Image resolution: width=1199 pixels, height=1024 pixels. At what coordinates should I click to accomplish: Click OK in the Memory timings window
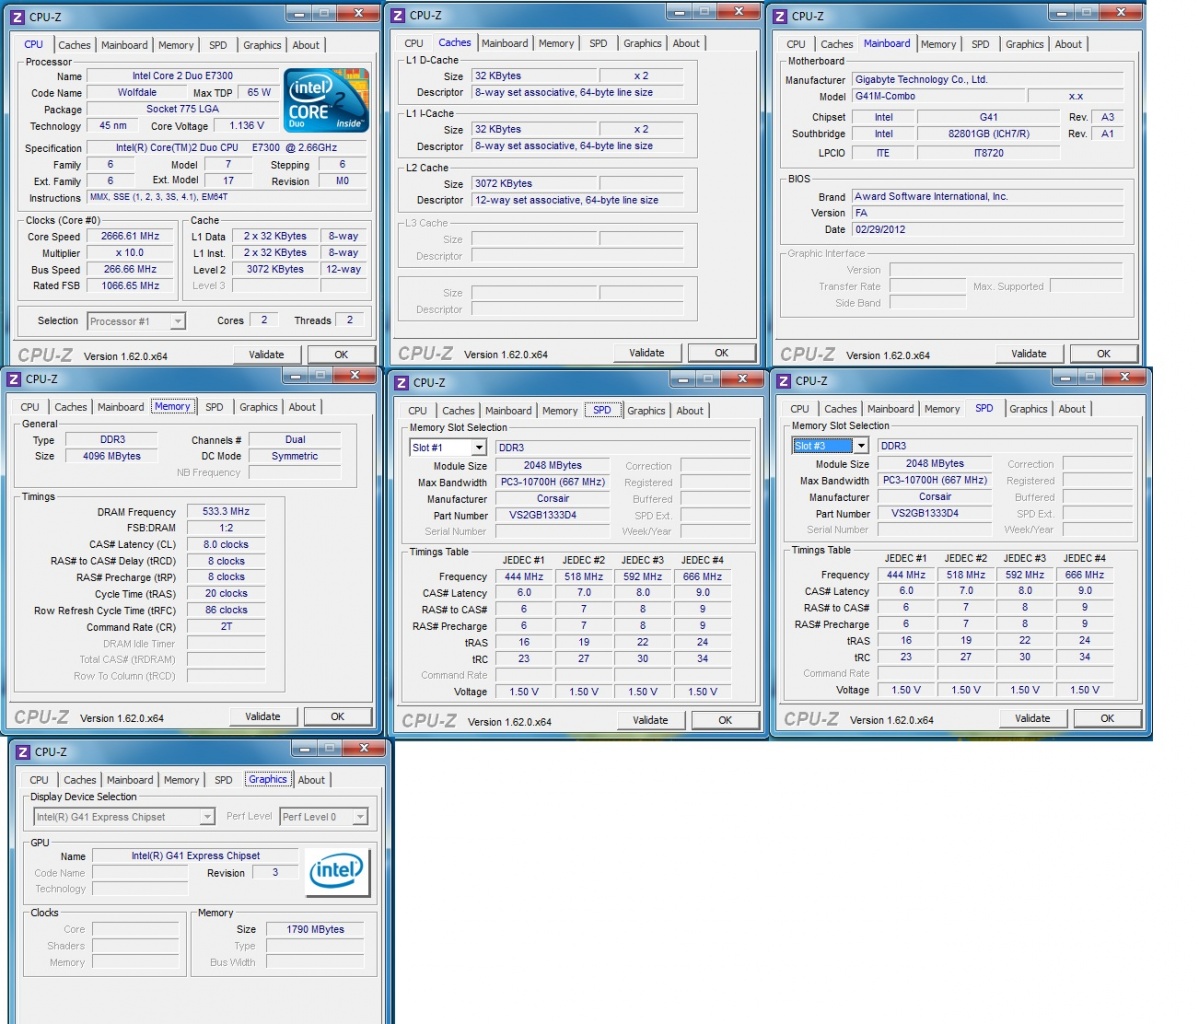coord(338,717)
